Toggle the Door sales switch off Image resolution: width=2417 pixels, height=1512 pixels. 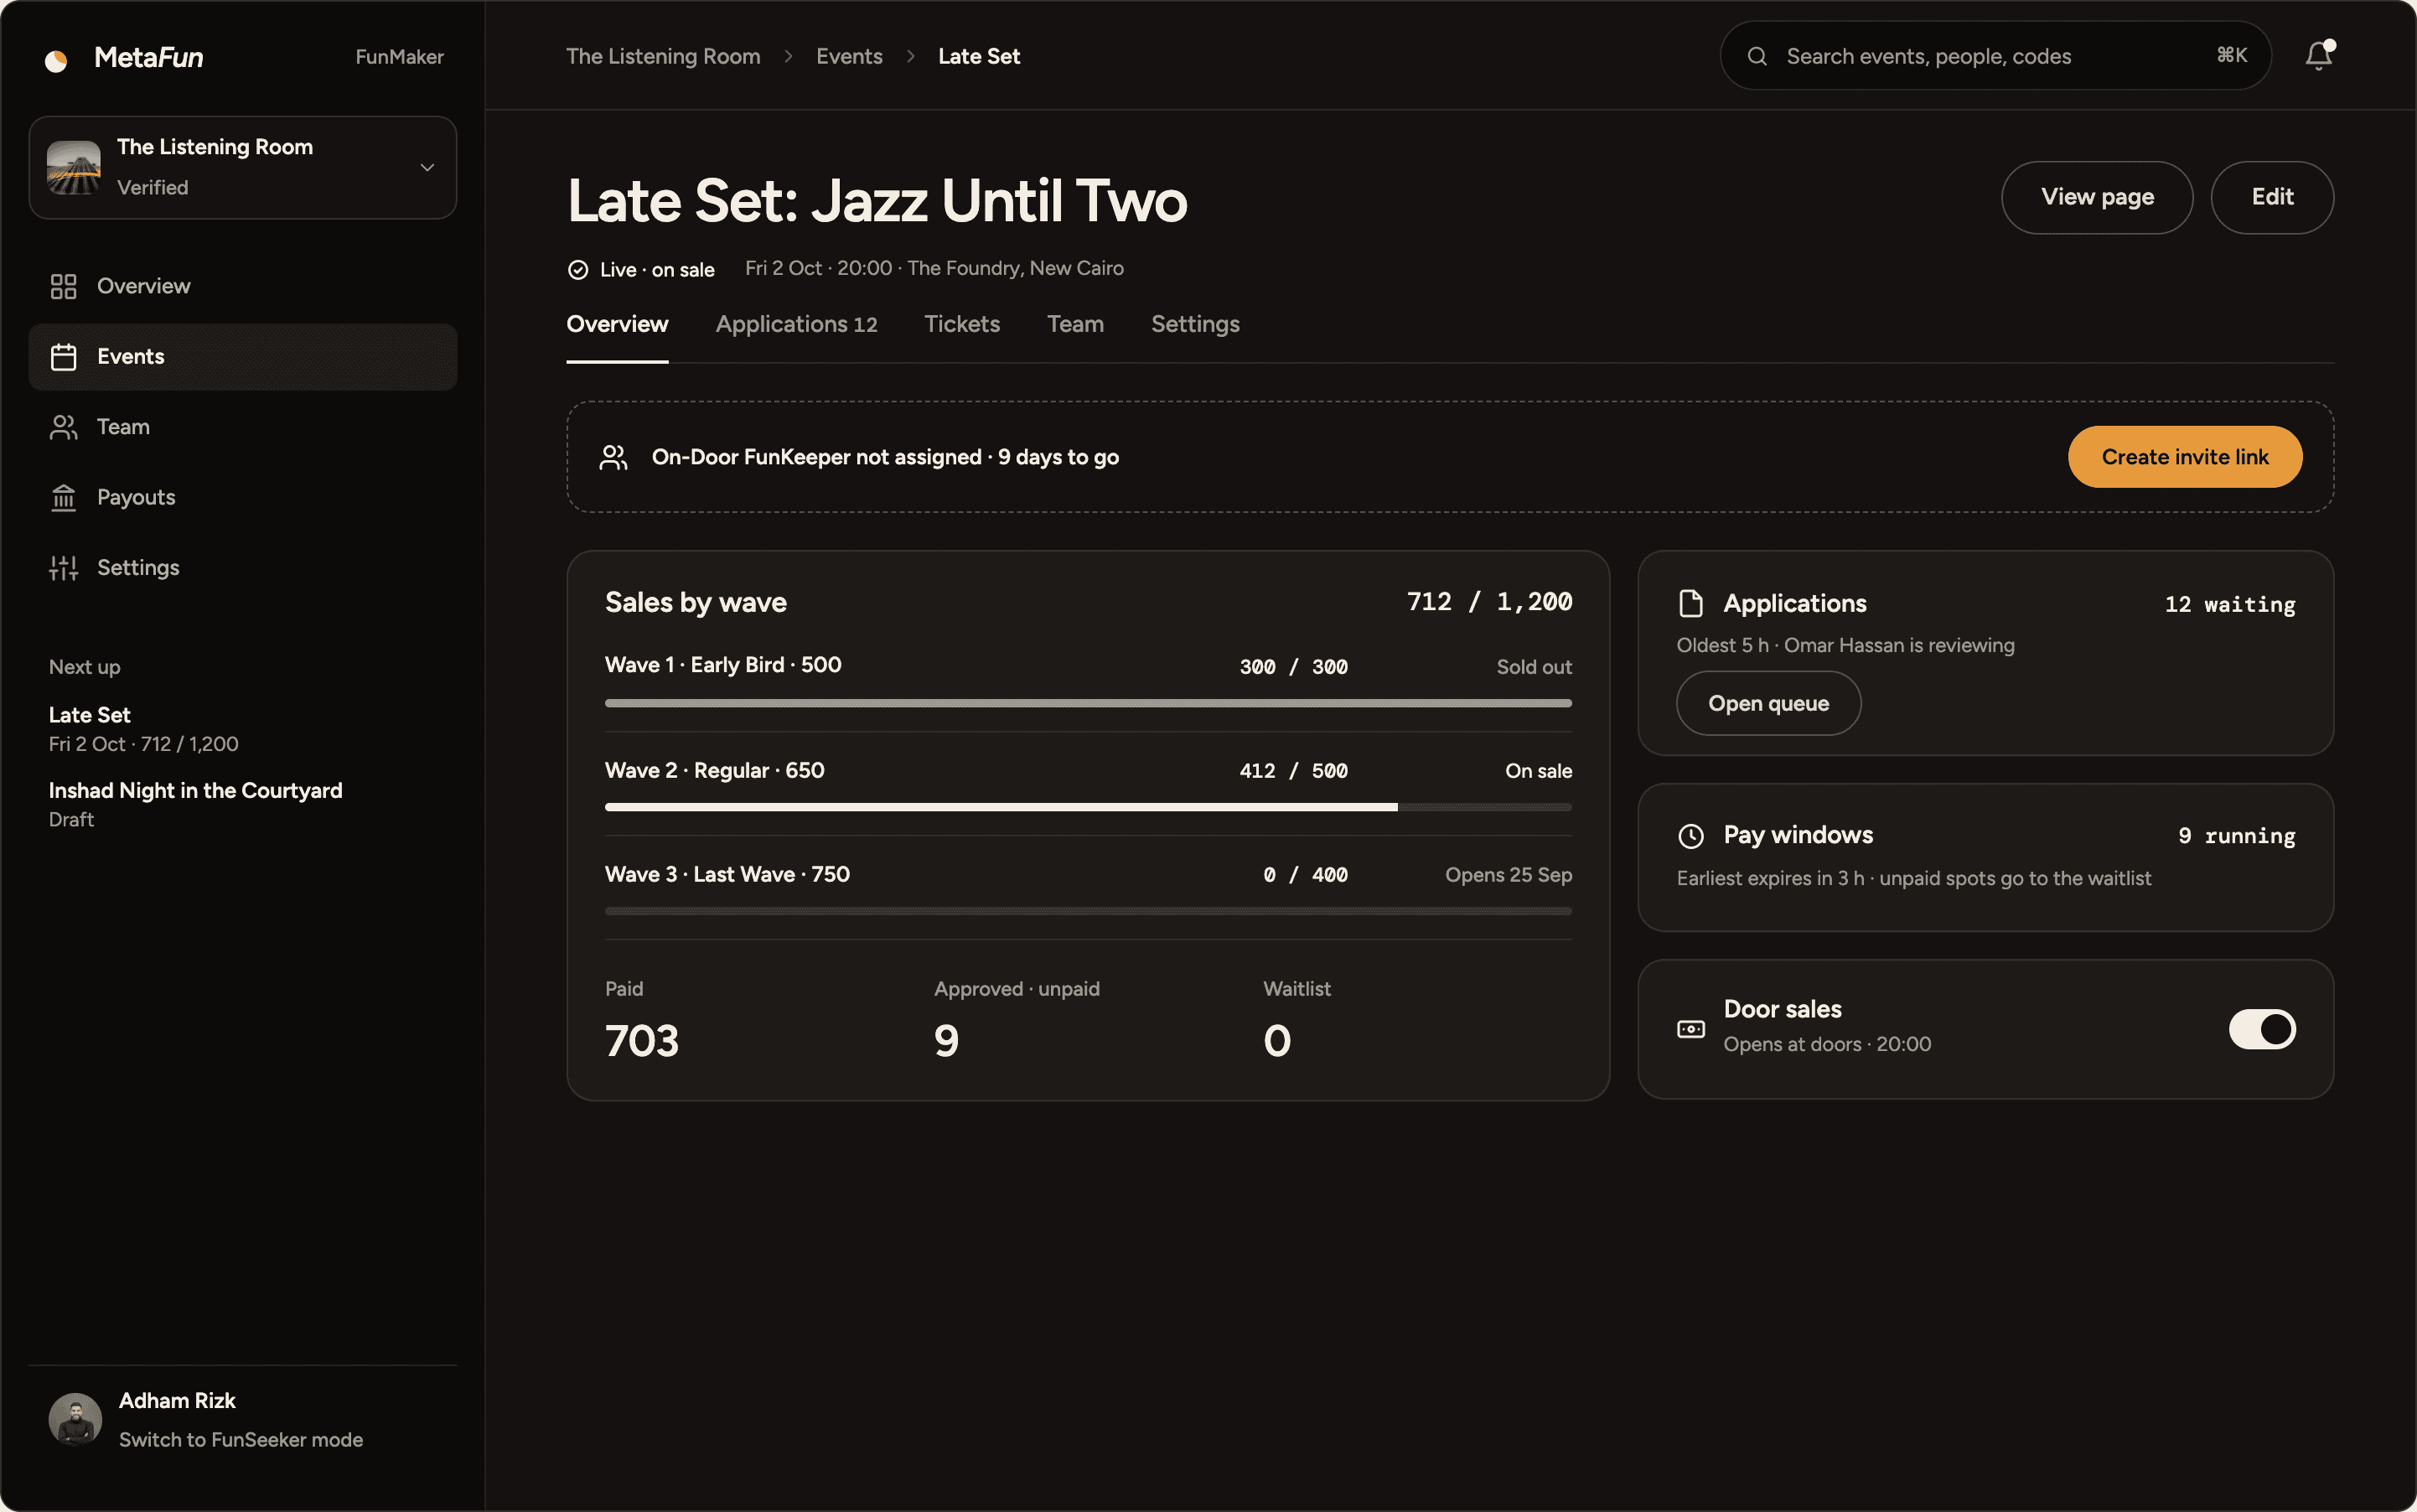2261,1029
